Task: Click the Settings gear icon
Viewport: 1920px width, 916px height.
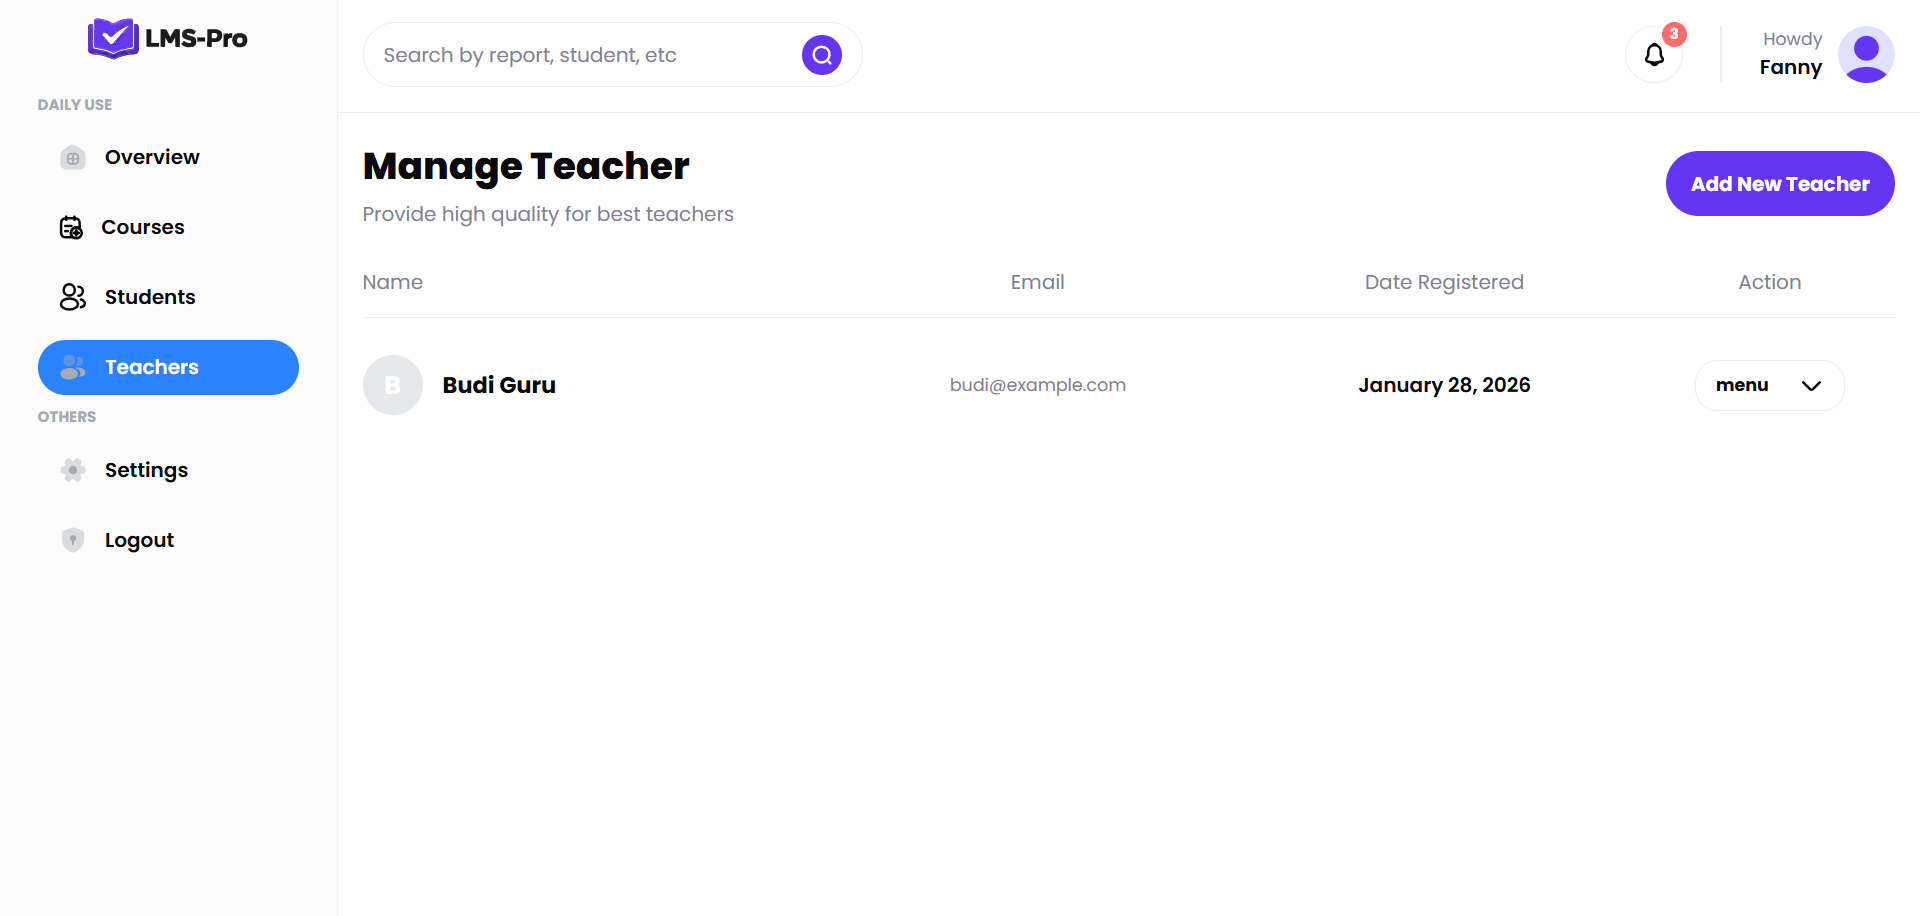Action: tap(73, 470)
